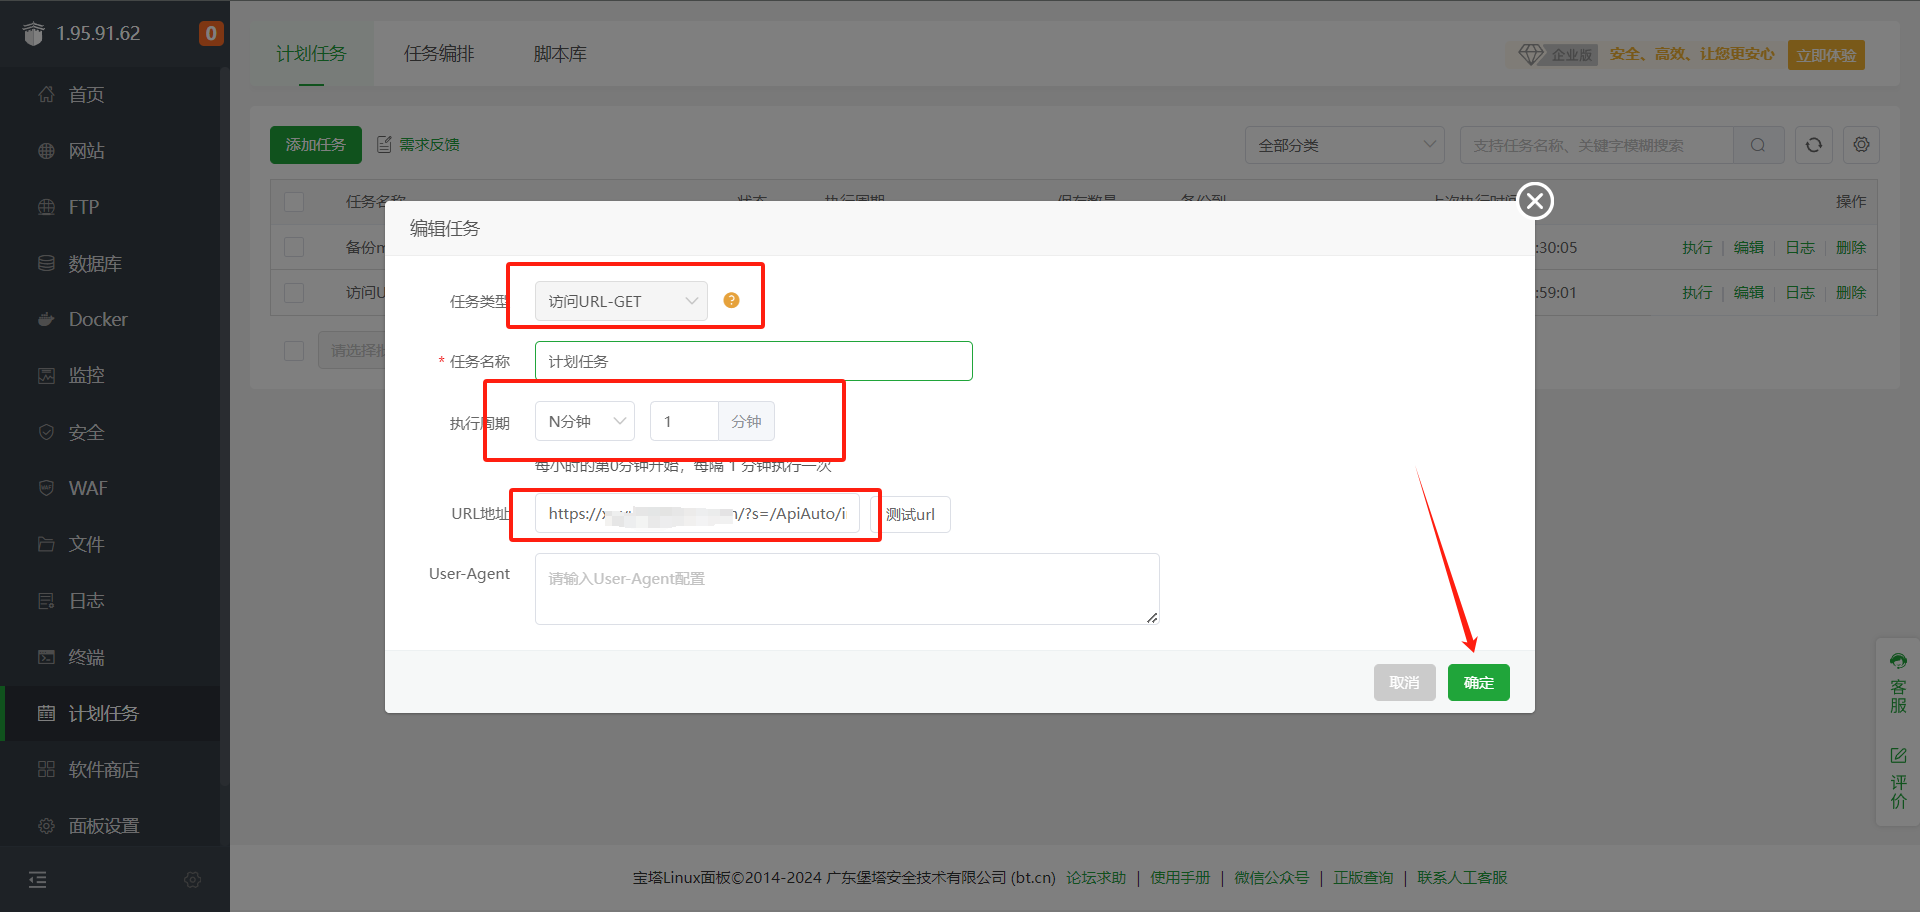Viewport: 1920px width, 912px height.
Task: Check the second task row checkbox
Action: point(294,293)
